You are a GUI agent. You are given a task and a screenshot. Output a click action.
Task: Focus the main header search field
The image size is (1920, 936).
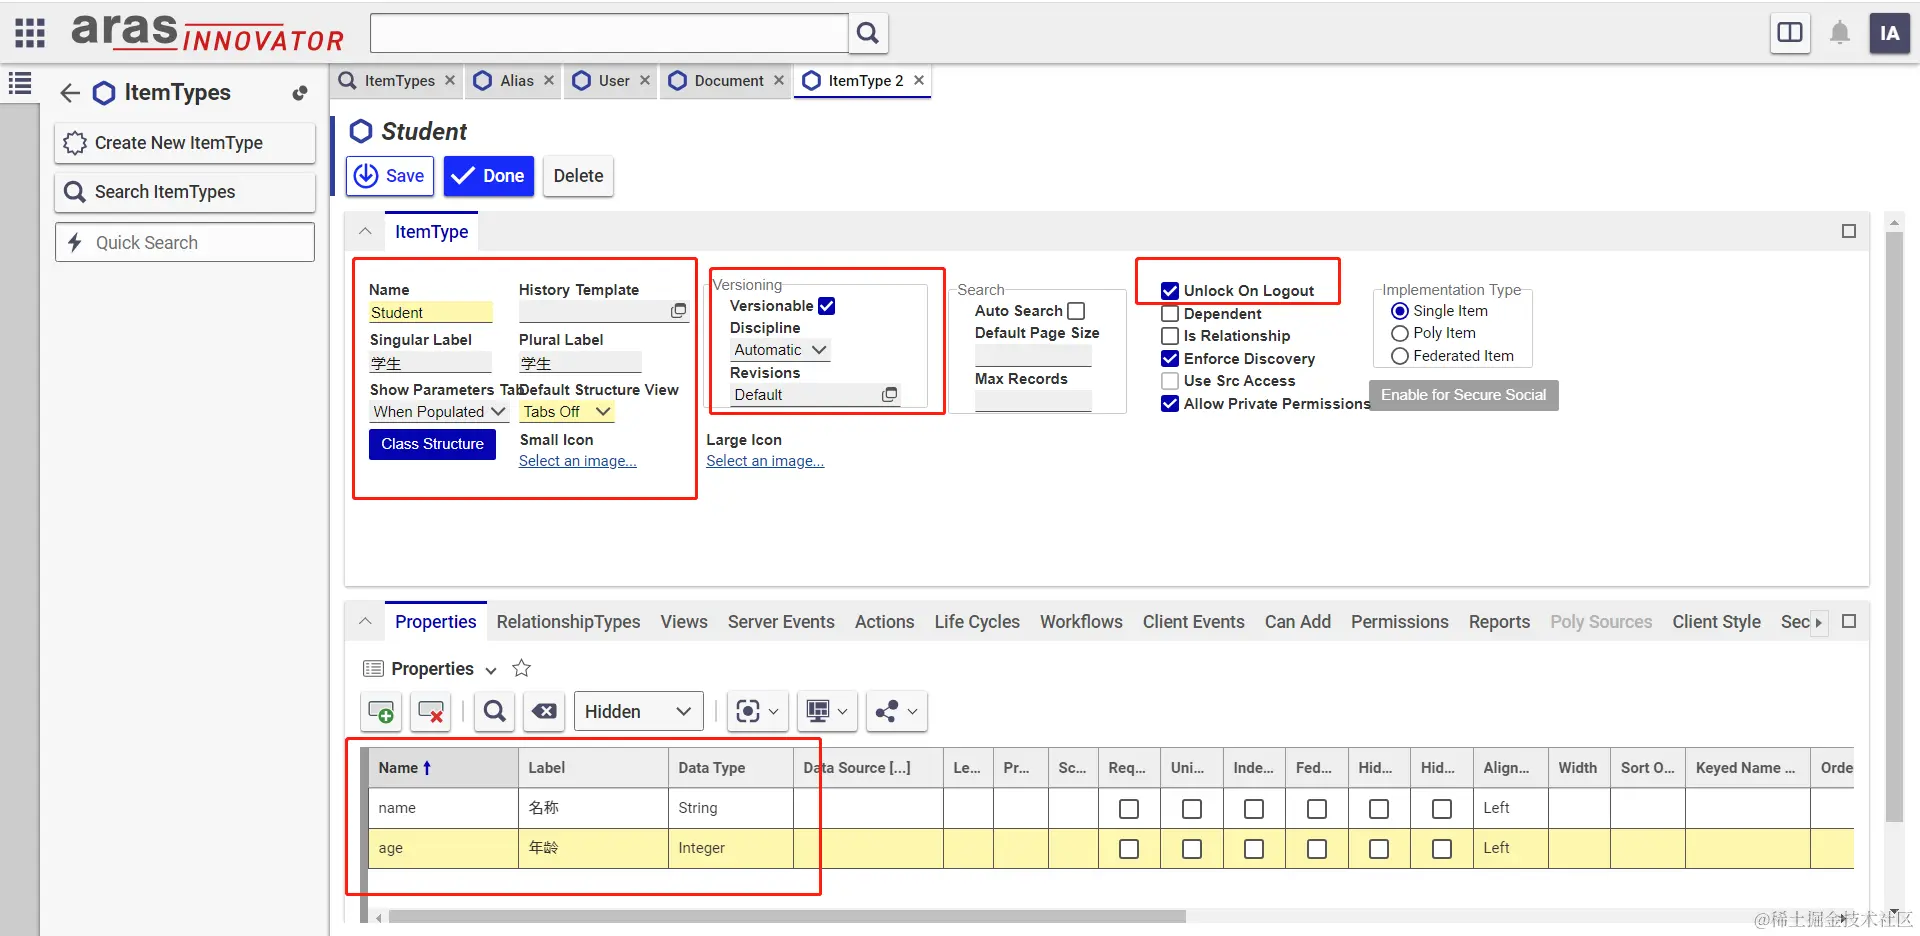[x=609, y=33]
